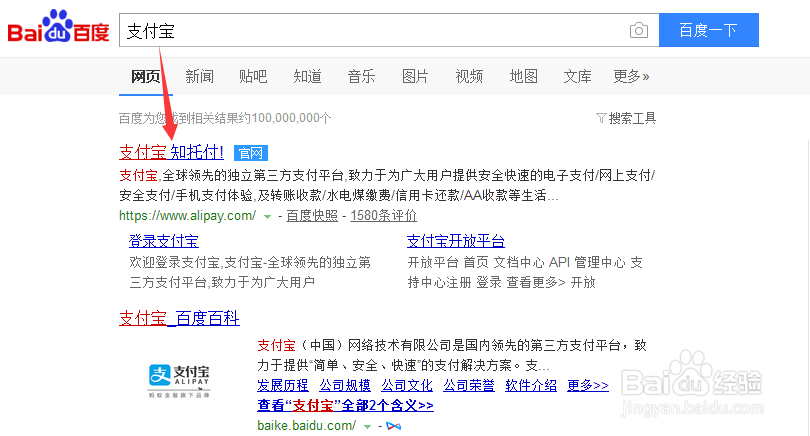Open the 1580条评价 link
The width and height of the screenshot is (810, 436).
[383, 216]
